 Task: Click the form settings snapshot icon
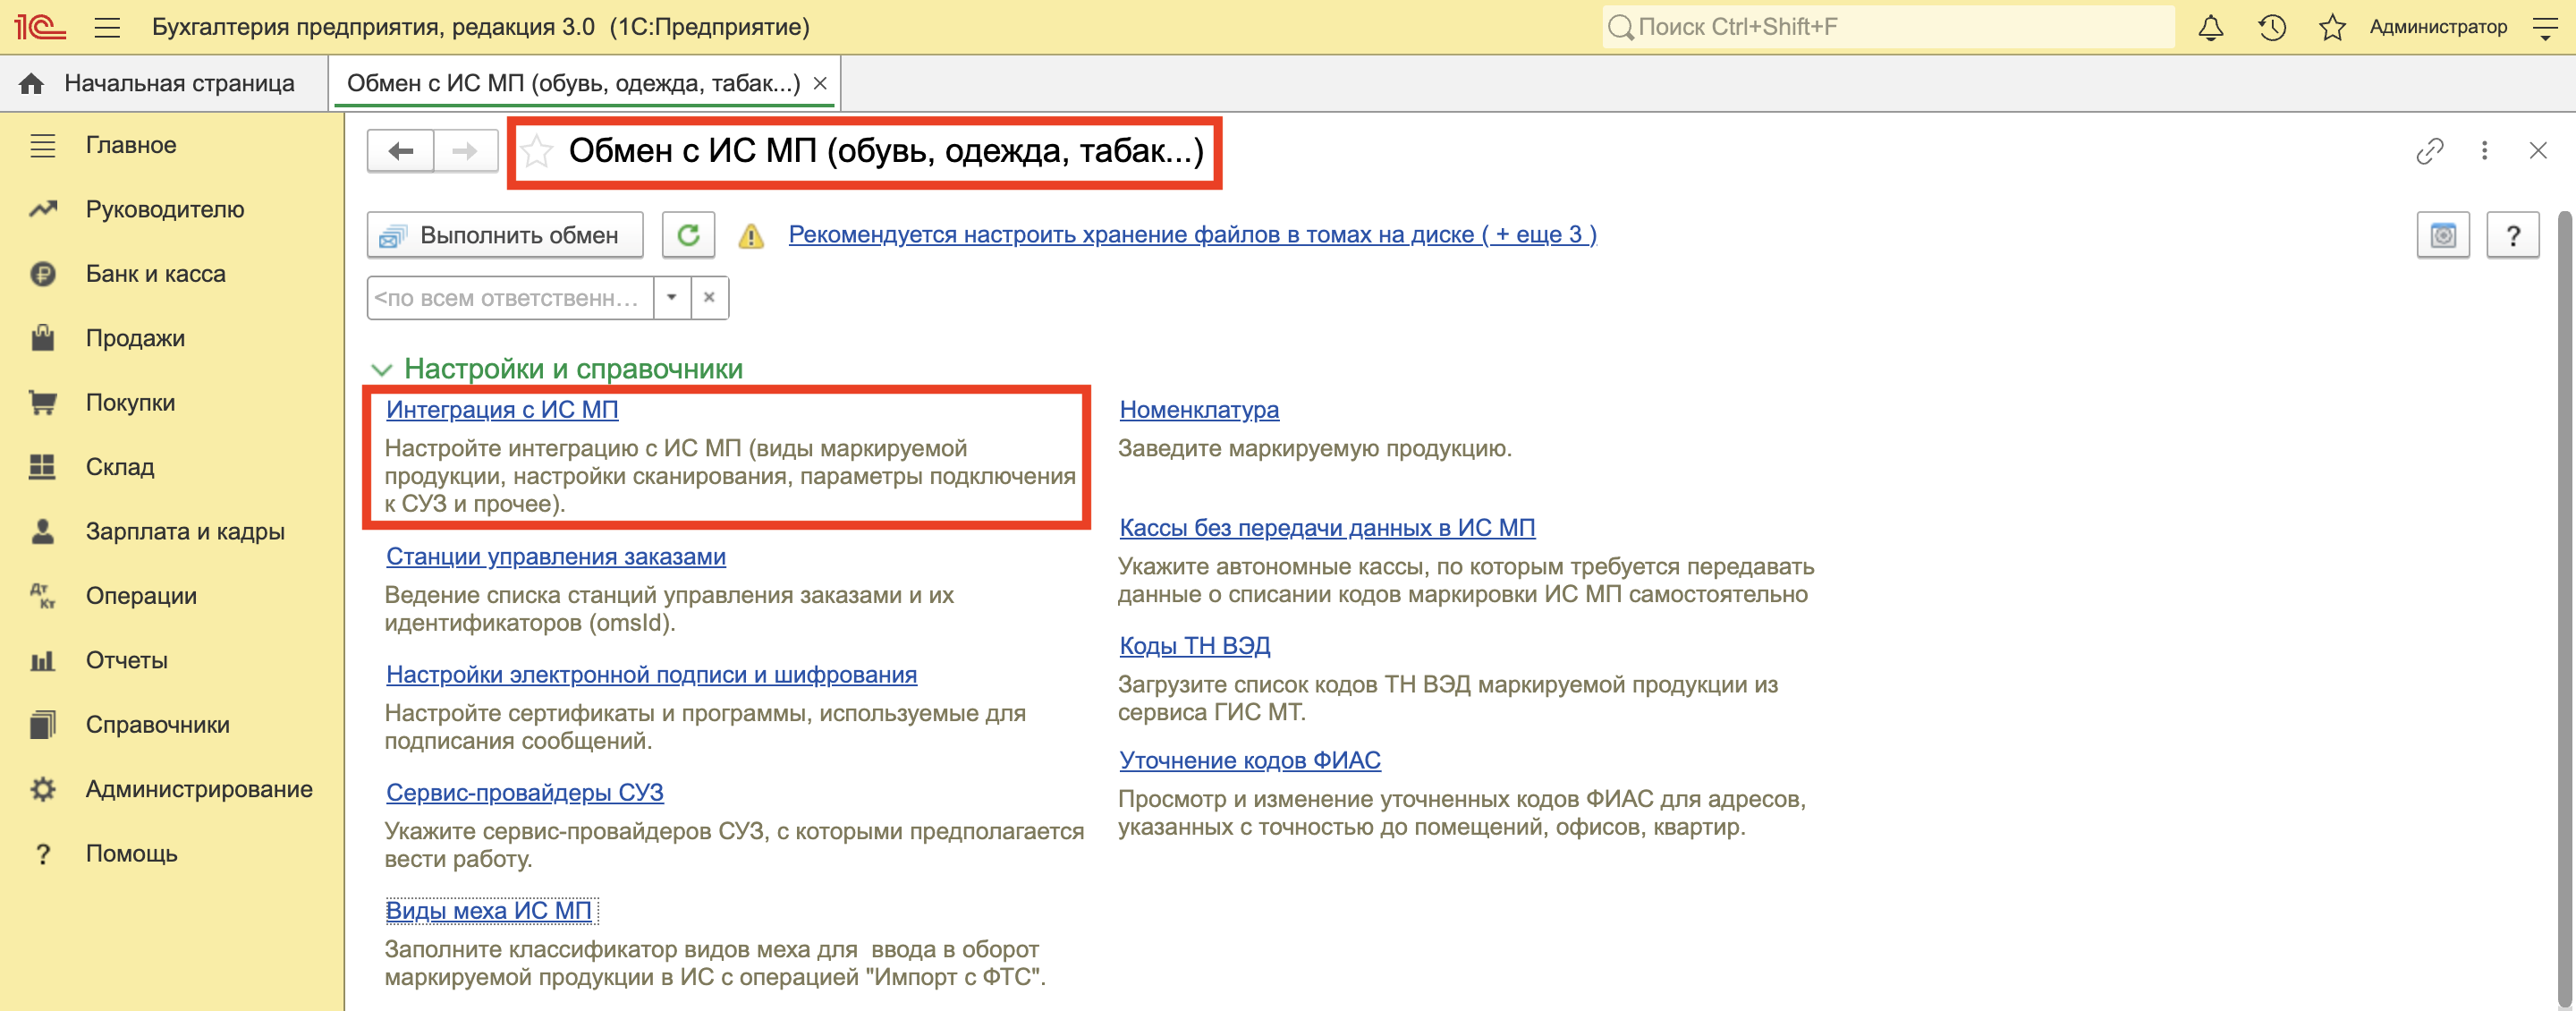click(x=2442, y=236)
